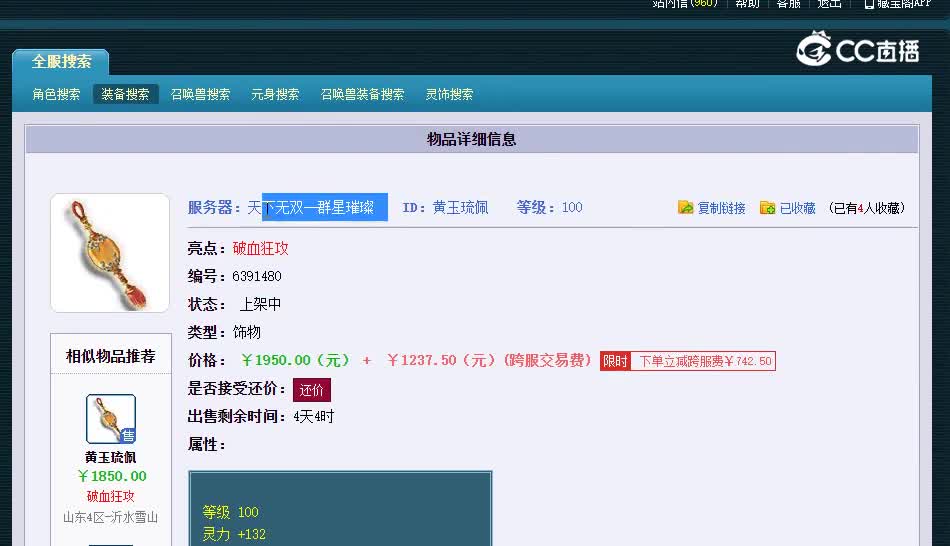Click similar item price ￥1850.00

(112, 476)
